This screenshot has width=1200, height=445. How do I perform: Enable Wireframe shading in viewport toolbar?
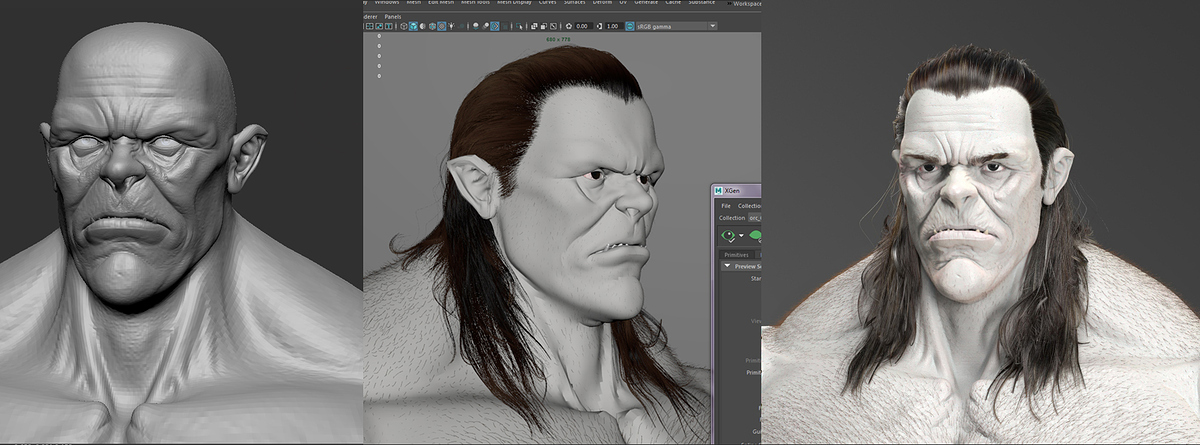404,26
